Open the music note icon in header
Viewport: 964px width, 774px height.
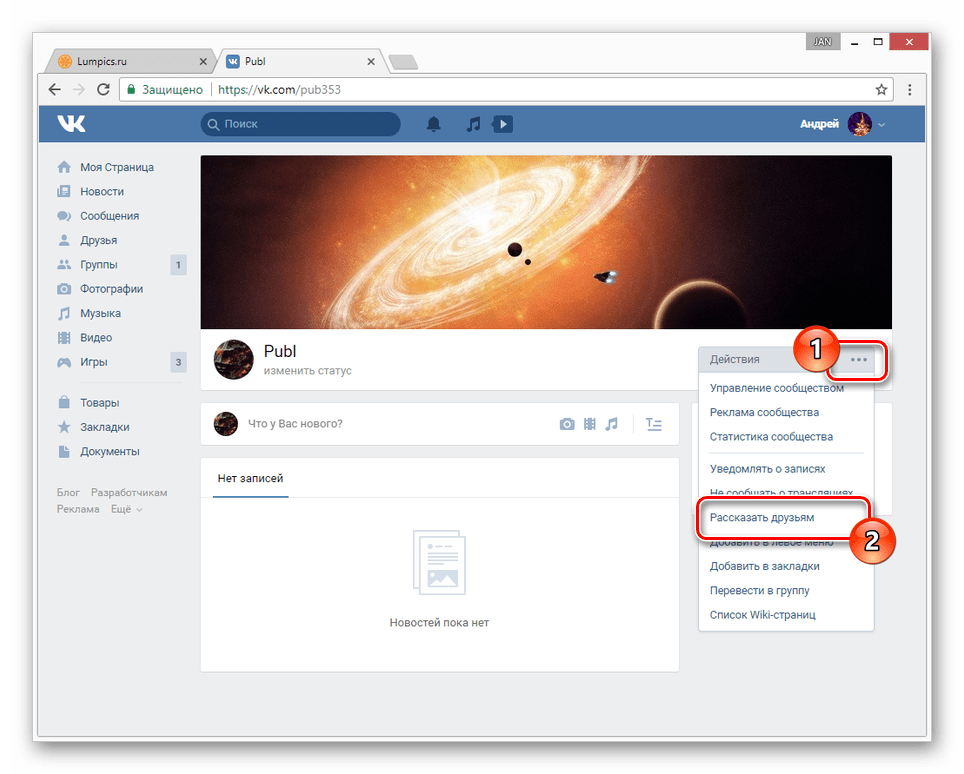473,124
